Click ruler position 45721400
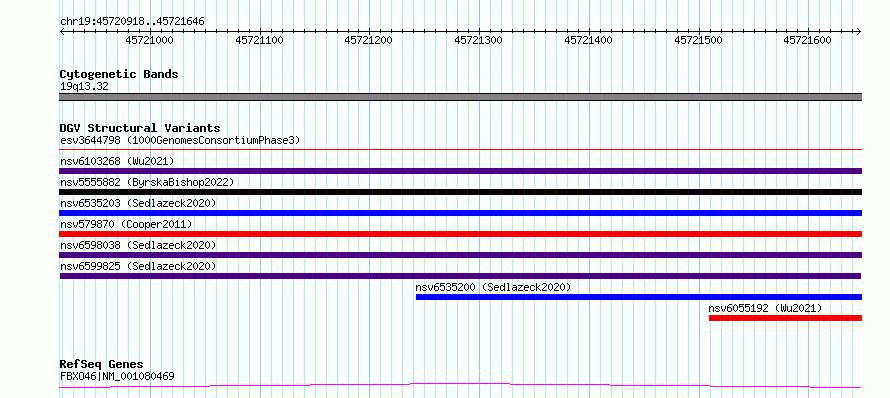 pos(589,40)
